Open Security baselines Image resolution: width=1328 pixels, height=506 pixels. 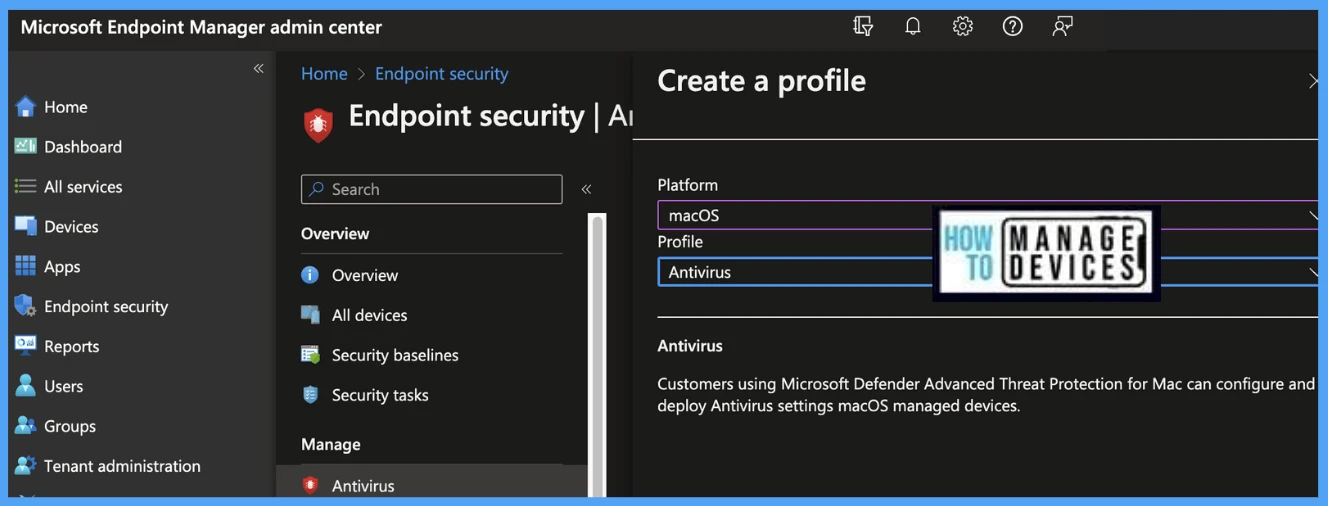[395, 355]
